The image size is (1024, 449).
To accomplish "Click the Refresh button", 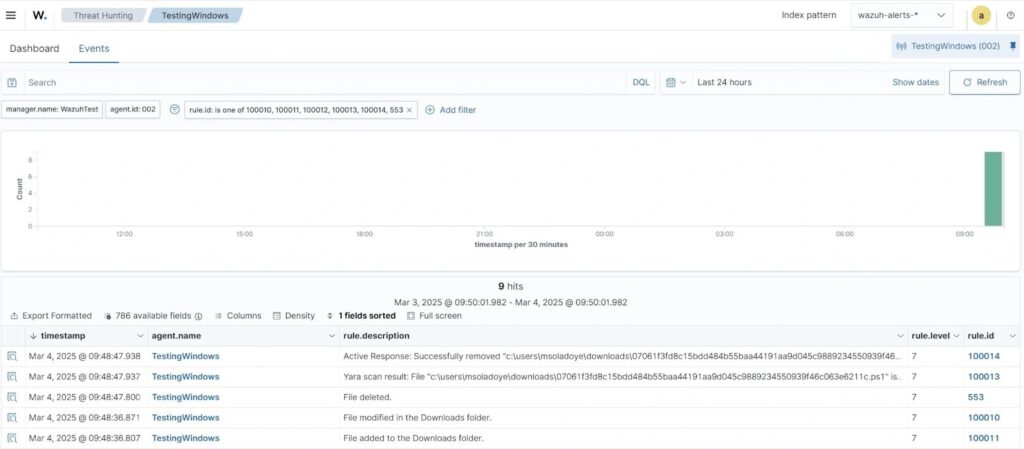I will pos(984,82).
